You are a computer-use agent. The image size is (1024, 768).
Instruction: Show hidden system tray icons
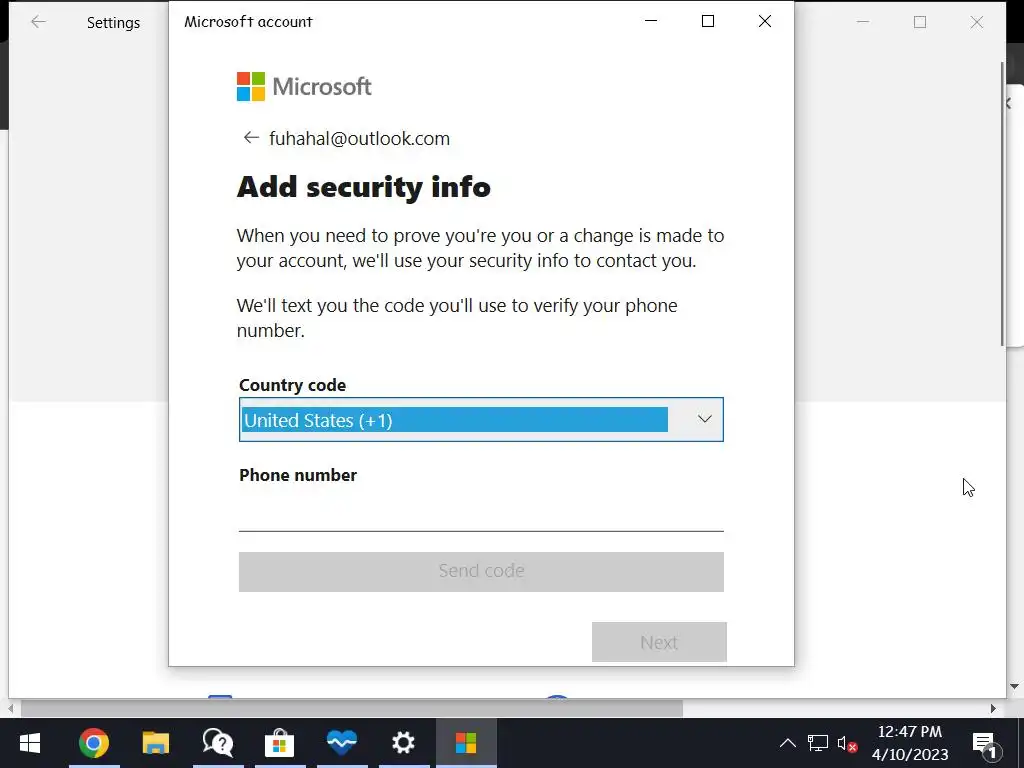point(788,743)
